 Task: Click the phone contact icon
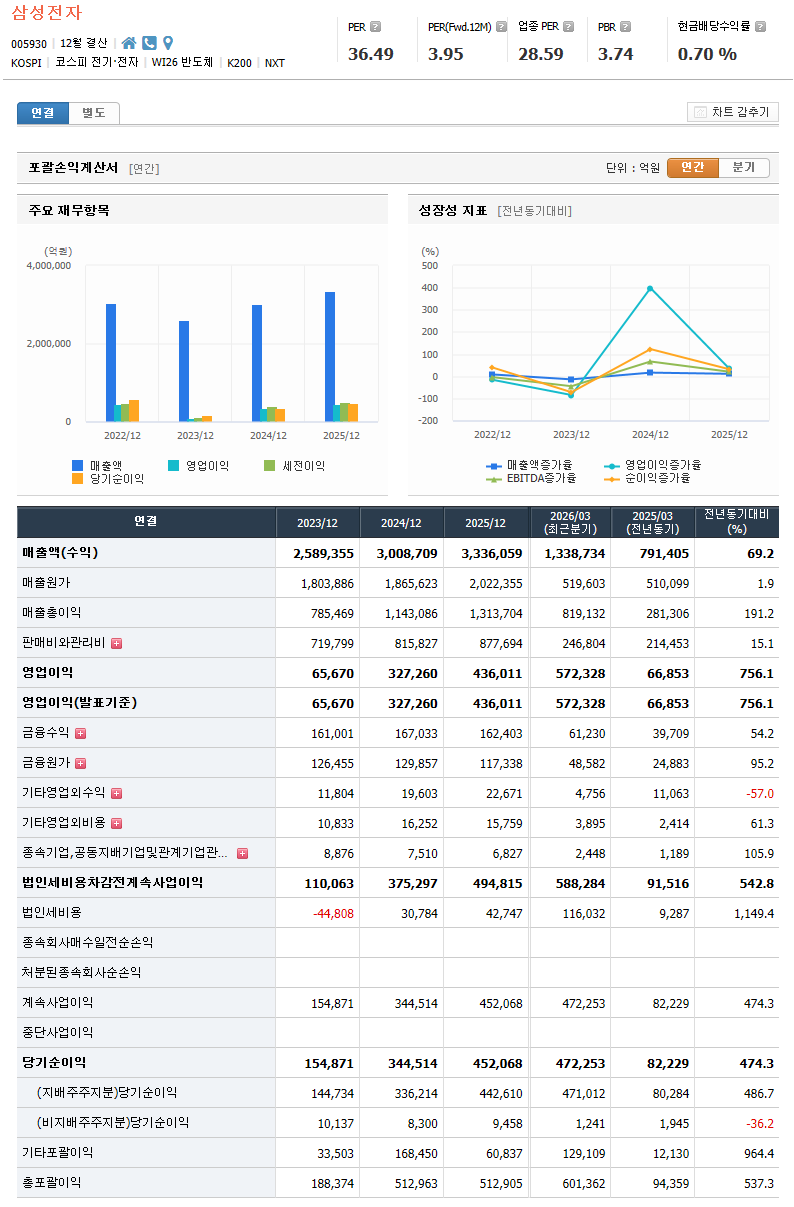click(149, 43)
